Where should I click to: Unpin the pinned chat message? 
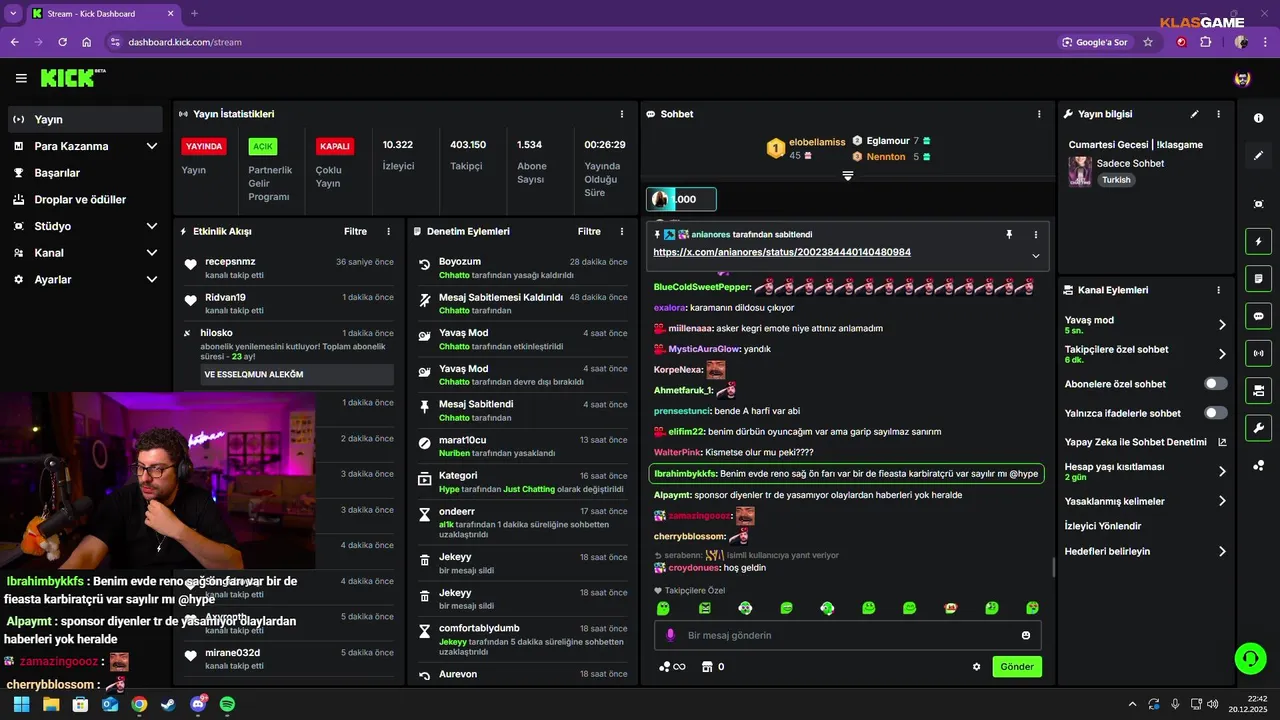pos(1009,234)
